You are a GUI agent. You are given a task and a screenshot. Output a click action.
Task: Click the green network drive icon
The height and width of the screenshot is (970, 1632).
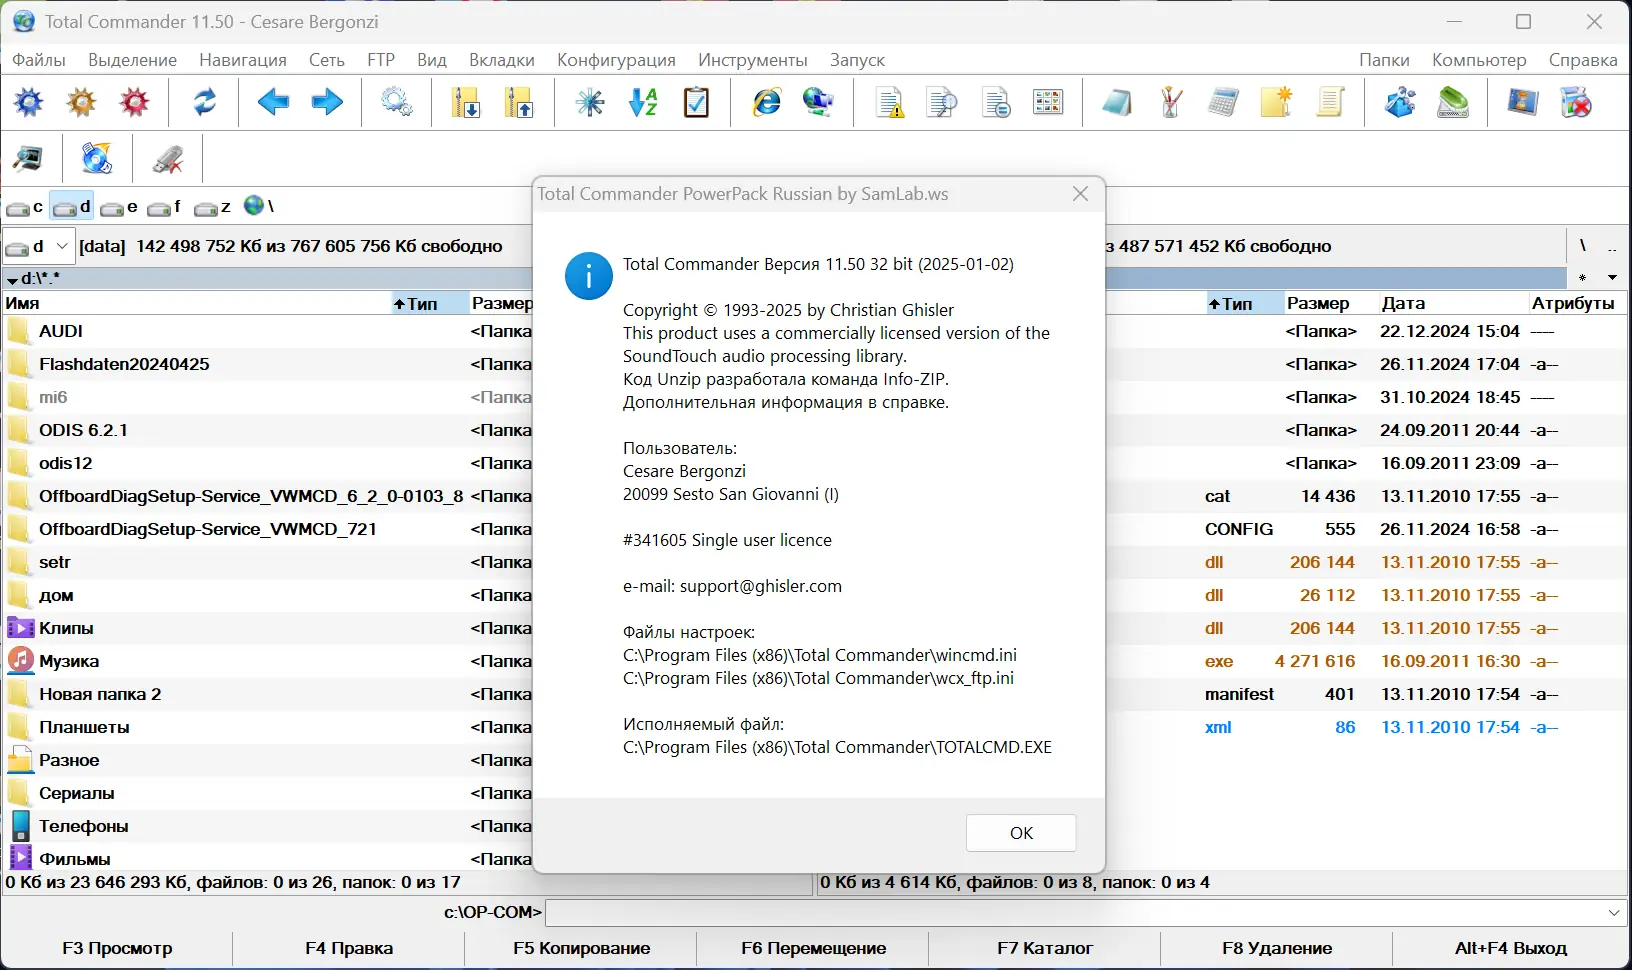[1453, 102]
